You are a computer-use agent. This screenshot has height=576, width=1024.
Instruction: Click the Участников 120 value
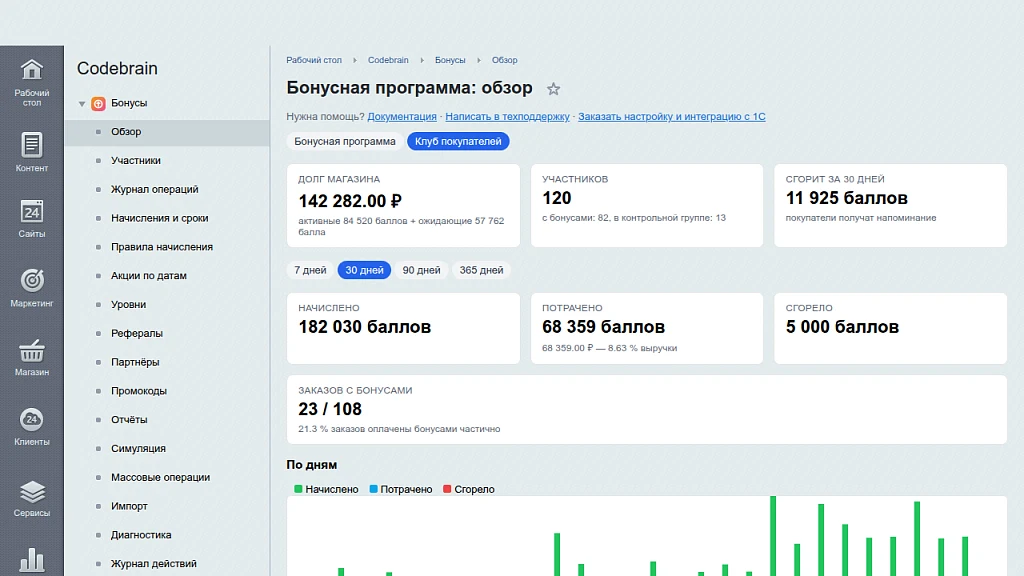click(x=556, y=198)
